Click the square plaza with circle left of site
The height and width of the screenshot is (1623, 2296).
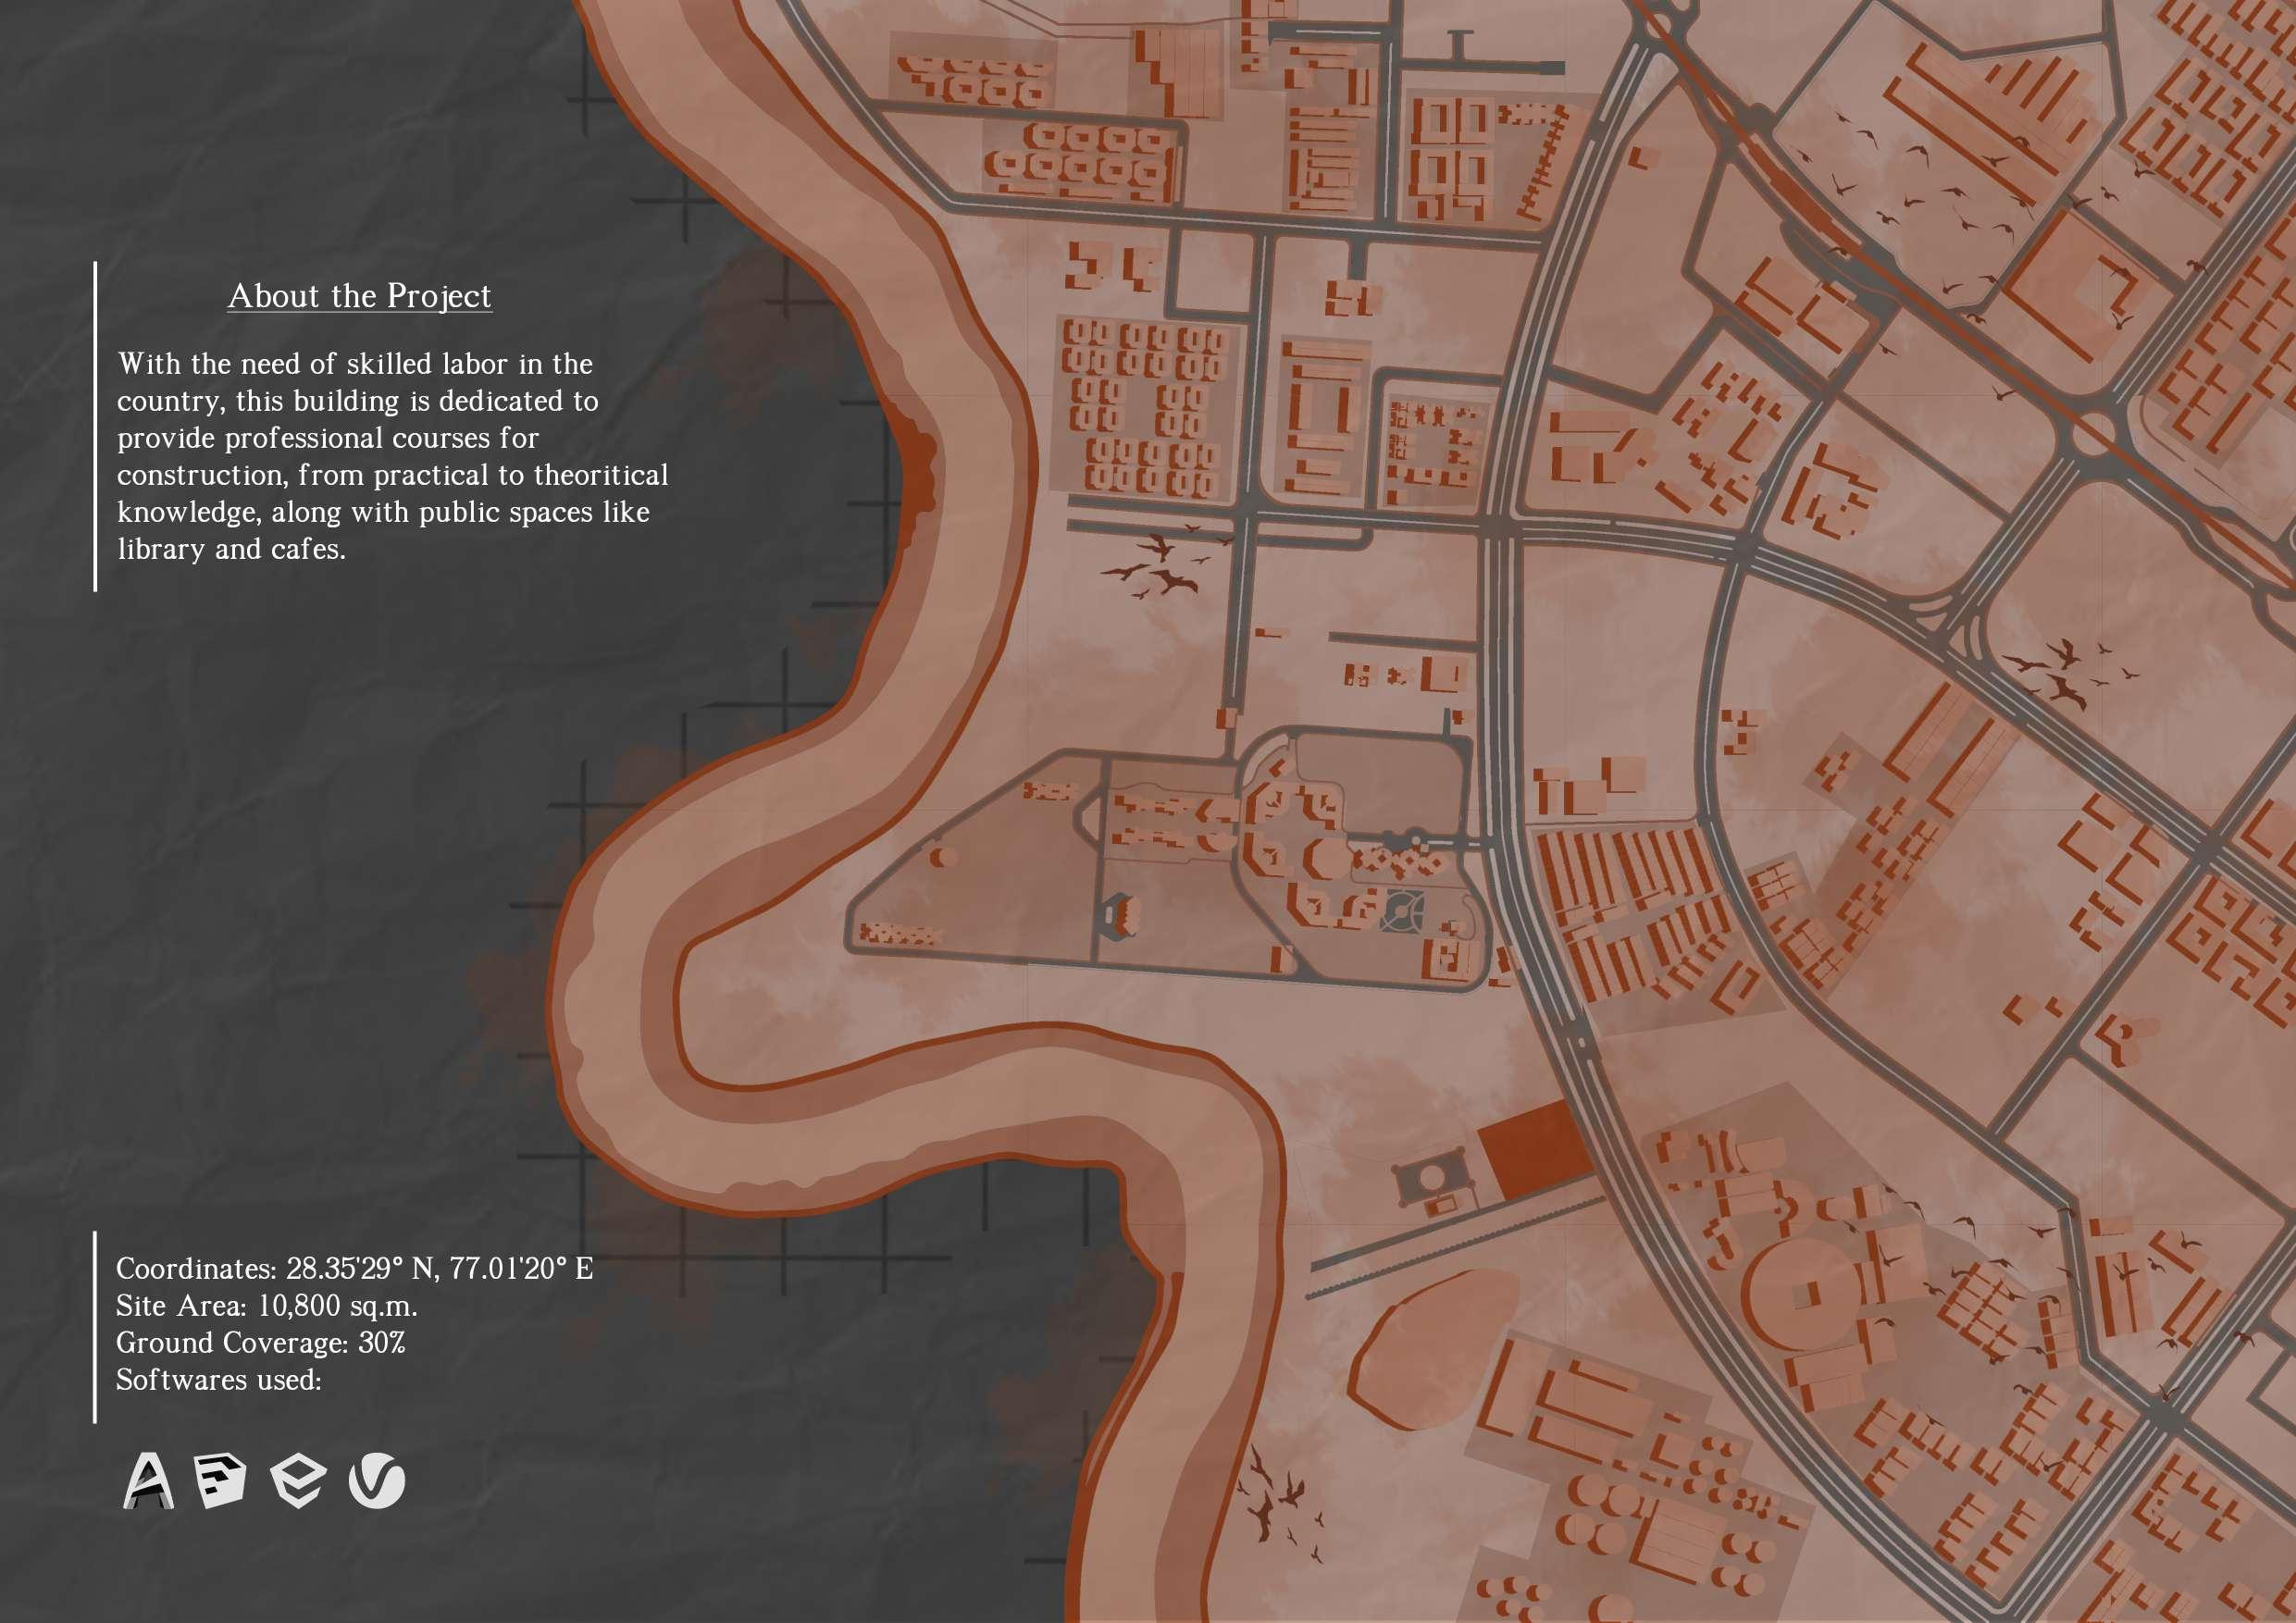click(1432, 1179)
